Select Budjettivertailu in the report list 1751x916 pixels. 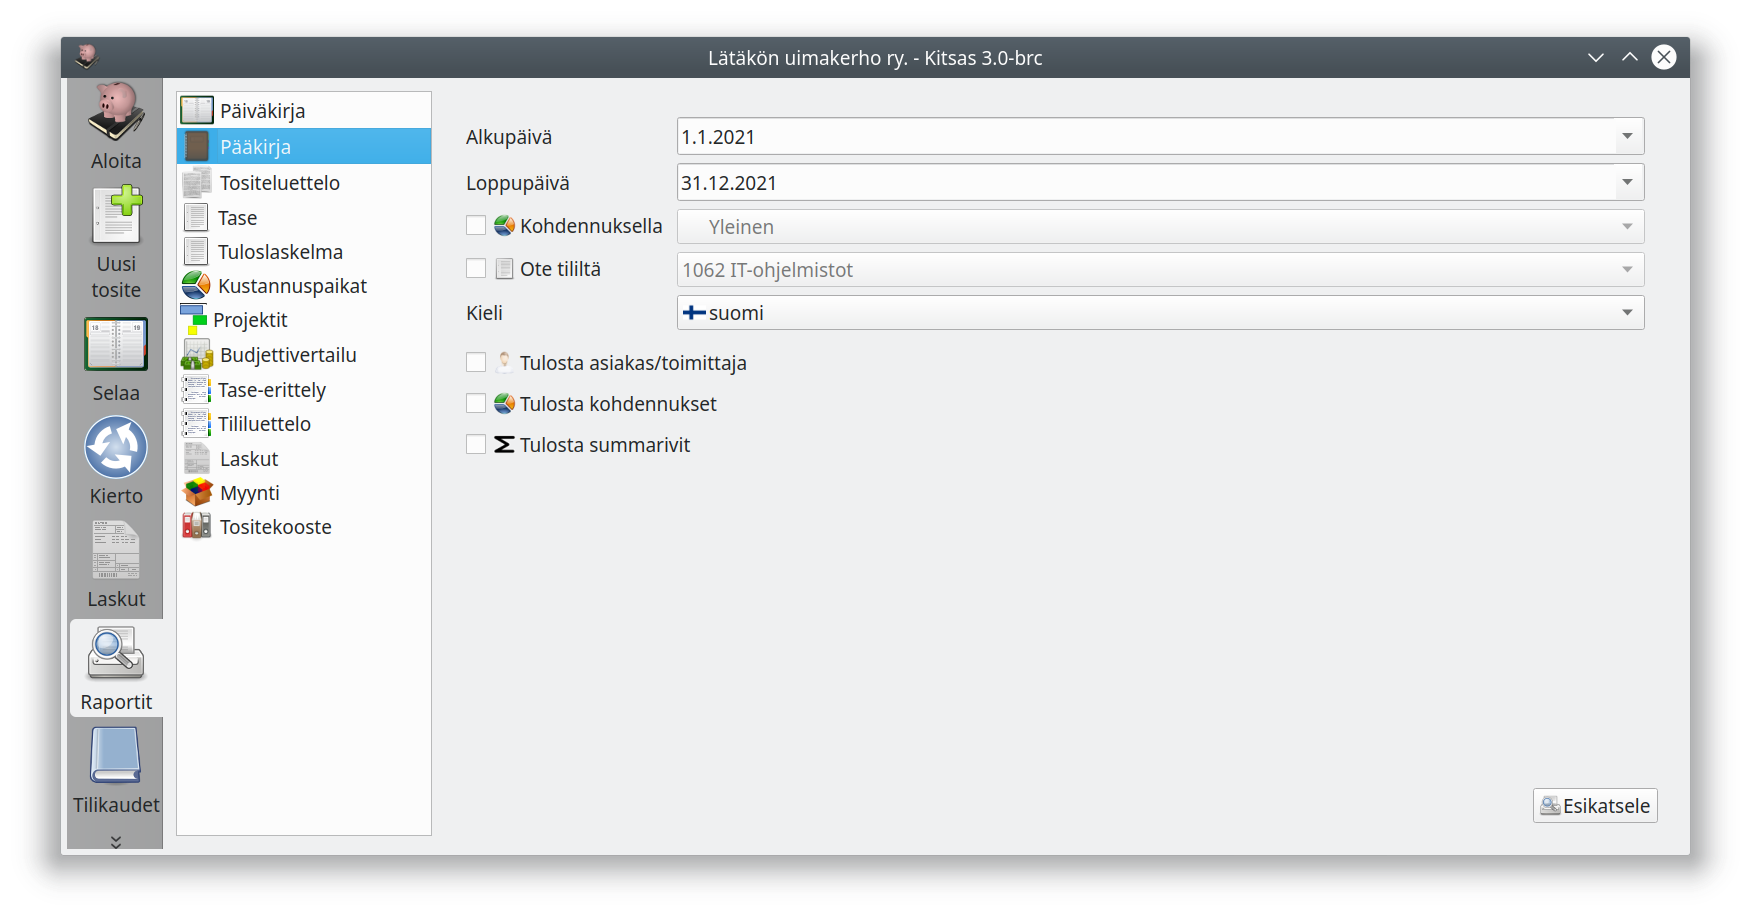click(x=304, y=354)
